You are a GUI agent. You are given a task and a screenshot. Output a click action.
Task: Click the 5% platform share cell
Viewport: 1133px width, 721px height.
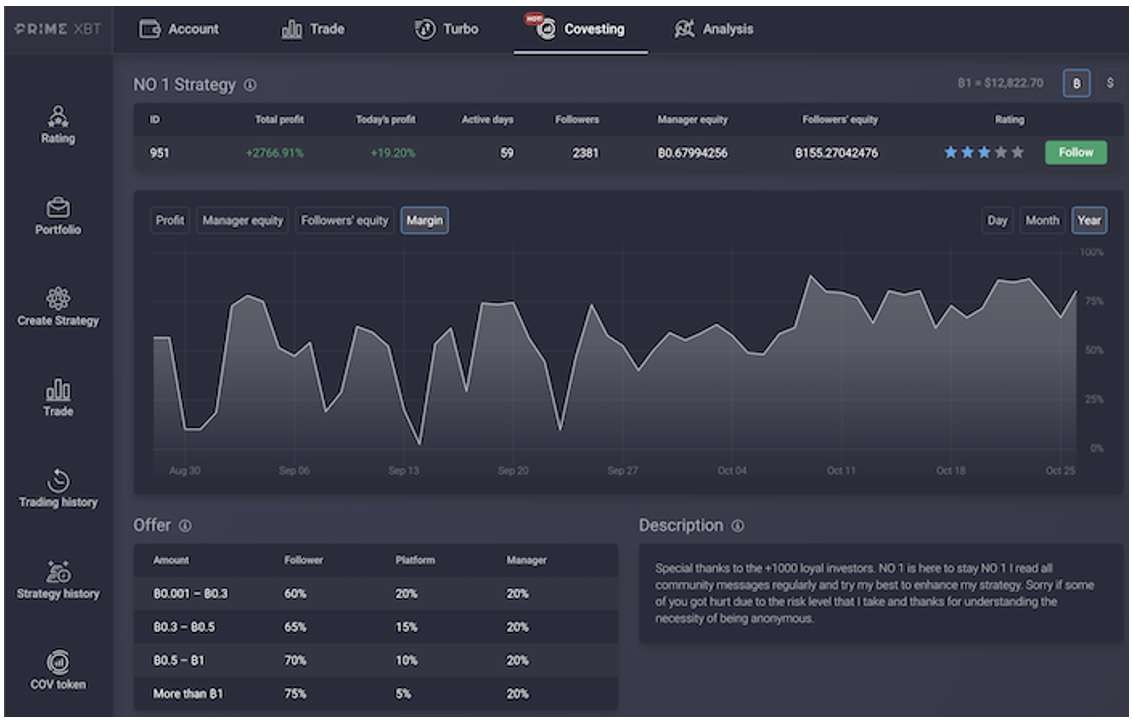click(x=403, y=694)
